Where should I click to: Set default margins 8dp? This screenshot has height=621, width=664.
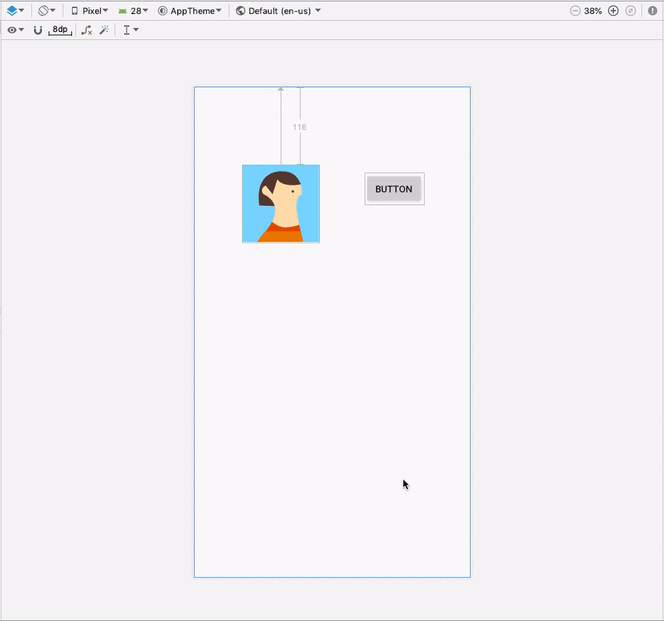60,30
